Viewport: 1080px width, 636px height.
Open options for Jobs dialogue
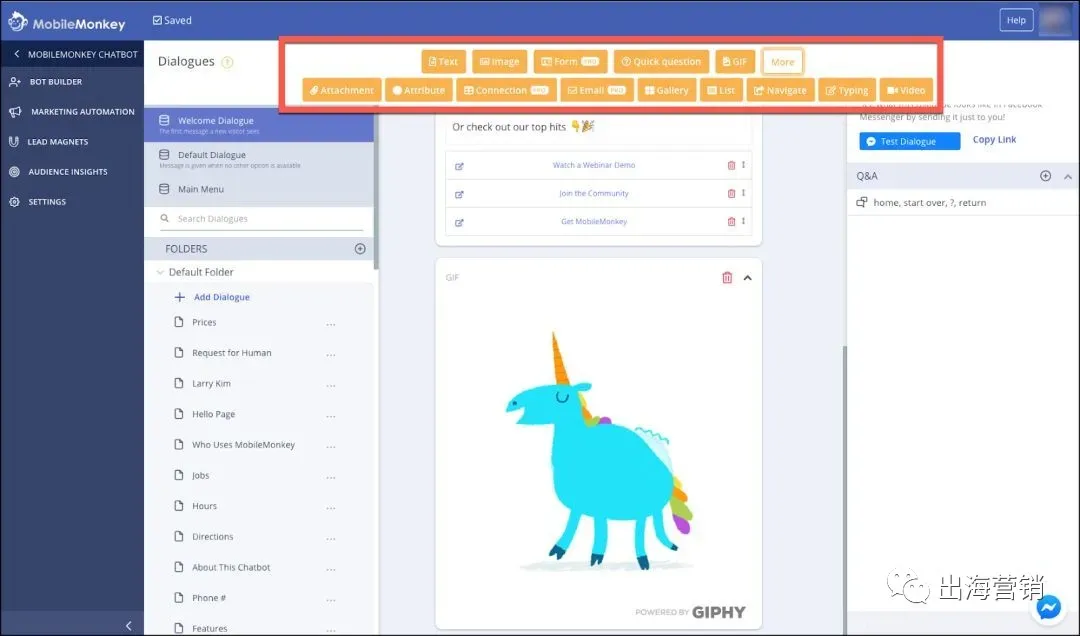(x=331, y=477)
